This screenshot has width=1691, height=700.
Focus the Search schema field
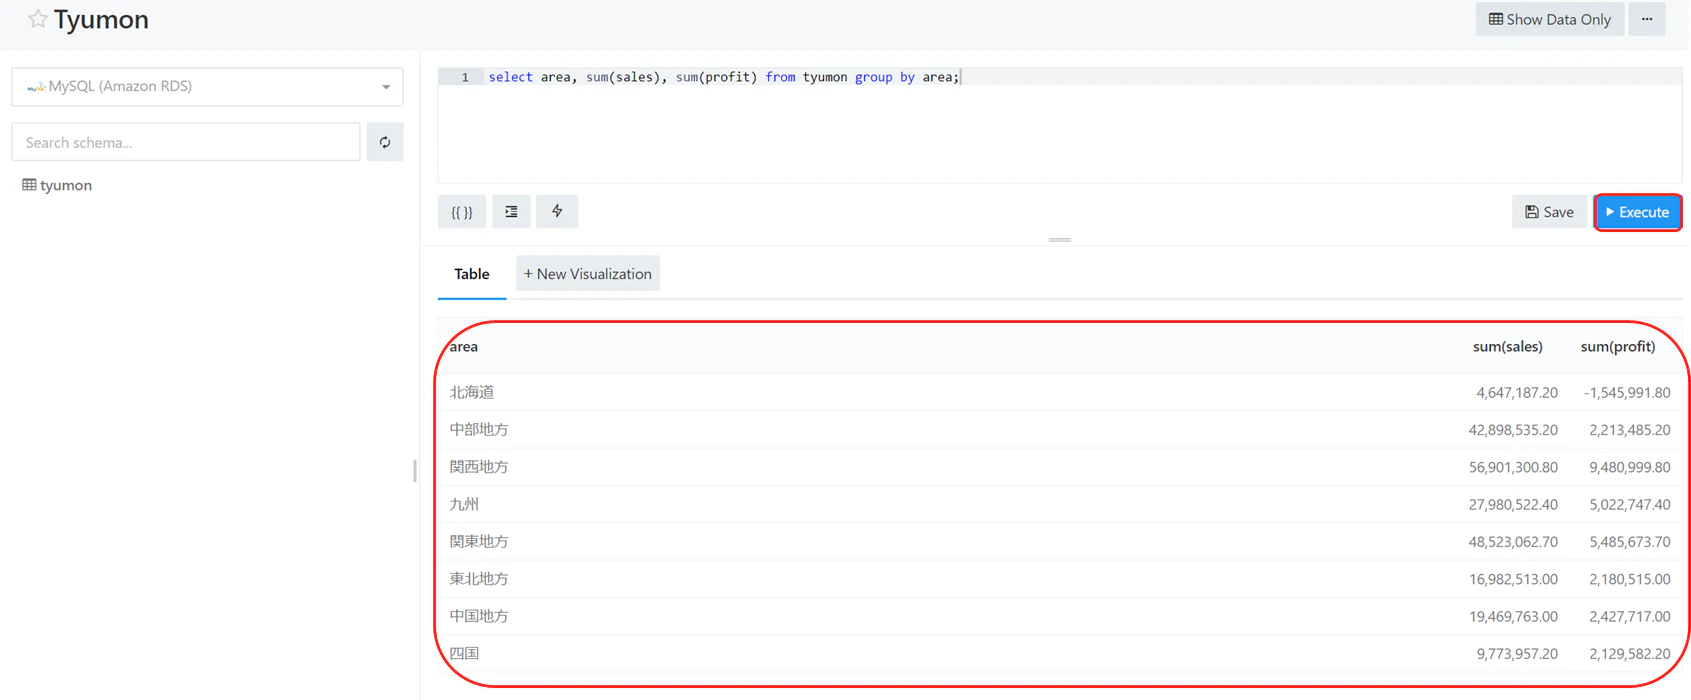coord(186,142)
